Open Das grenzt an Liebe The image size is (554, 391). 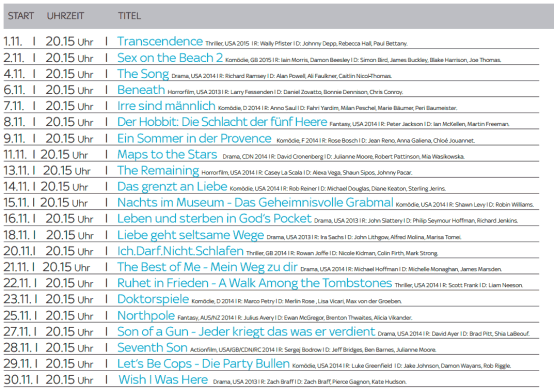[172, 186]
